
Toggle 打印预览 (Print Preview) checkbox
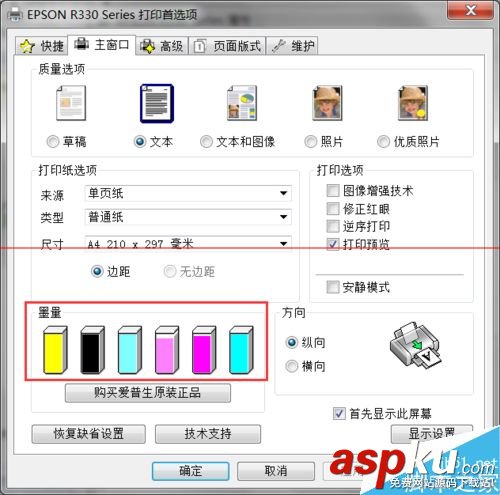(x=333, y=244)
